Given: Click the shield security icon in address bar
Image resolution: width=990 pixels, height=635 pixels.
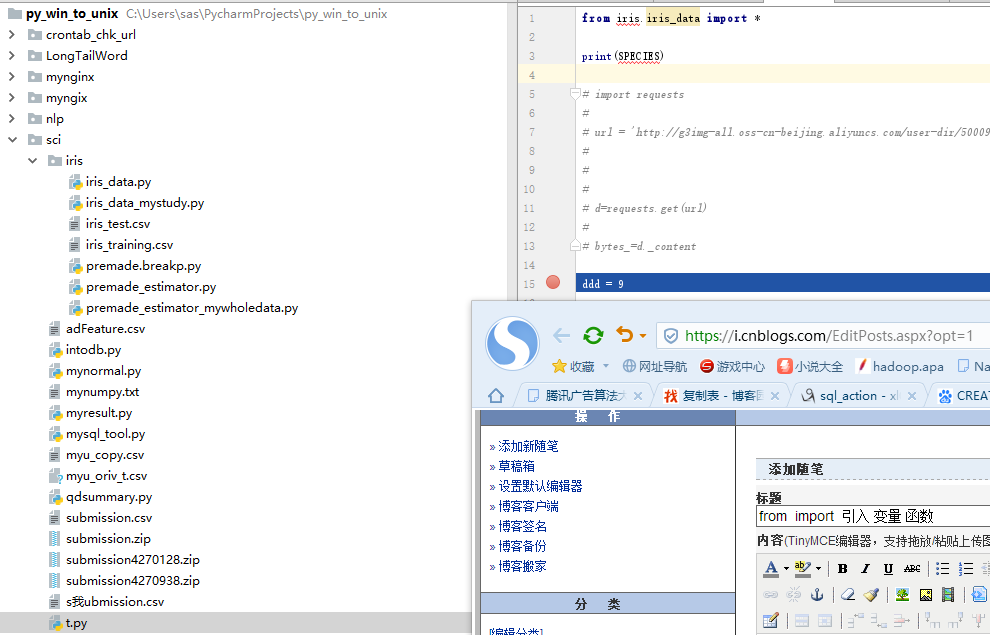Looking at the screenshot, I should [x=671, y=336].
